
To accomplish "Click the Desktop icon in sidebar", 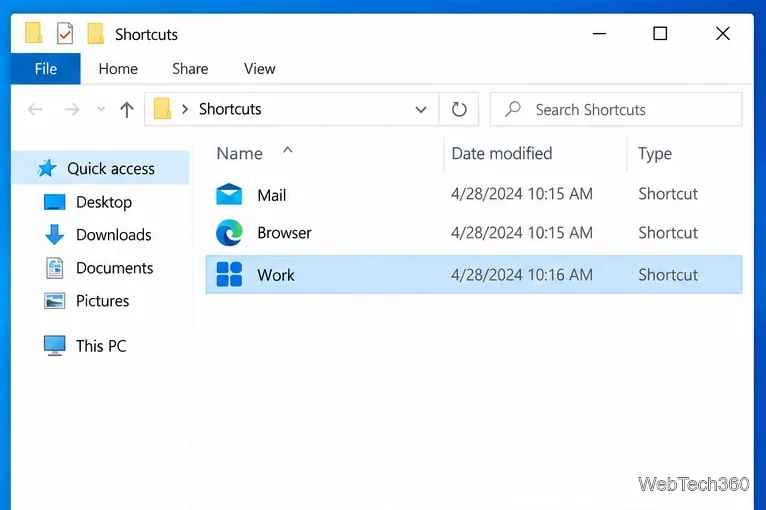I will [x=54, y=202].
